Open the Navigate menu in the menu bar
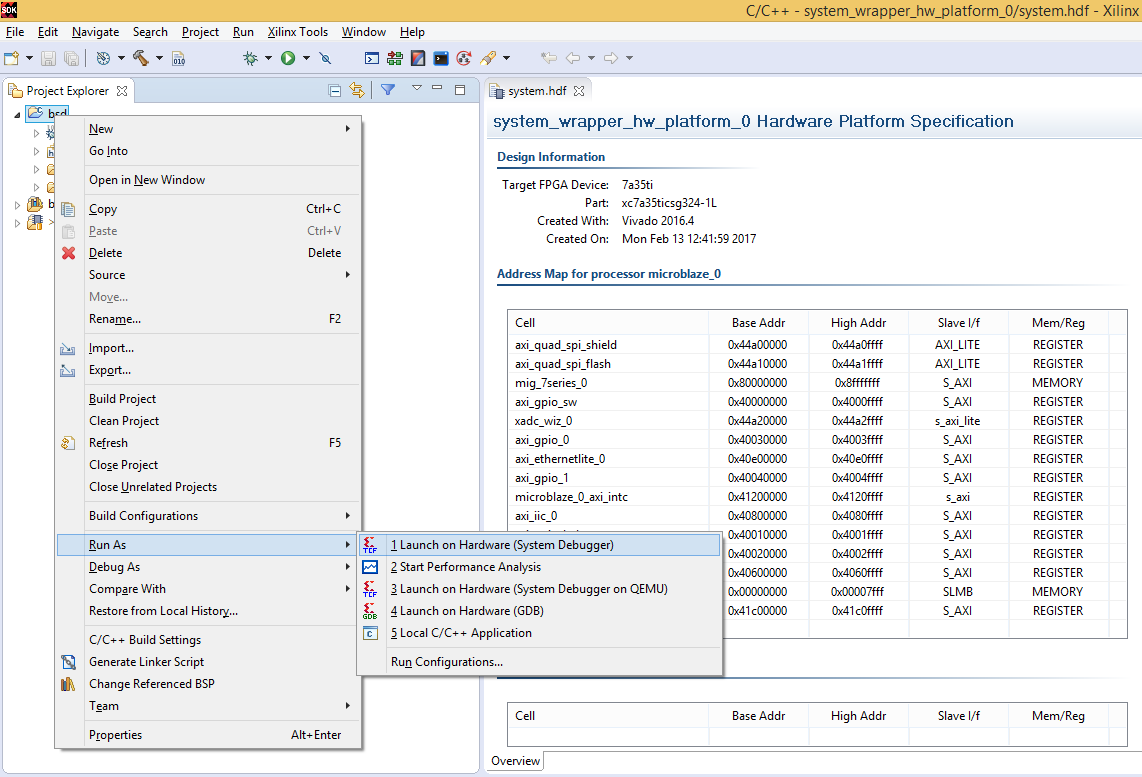Image resolution: width=1142 pixels, height=777 pixels. 95,32
